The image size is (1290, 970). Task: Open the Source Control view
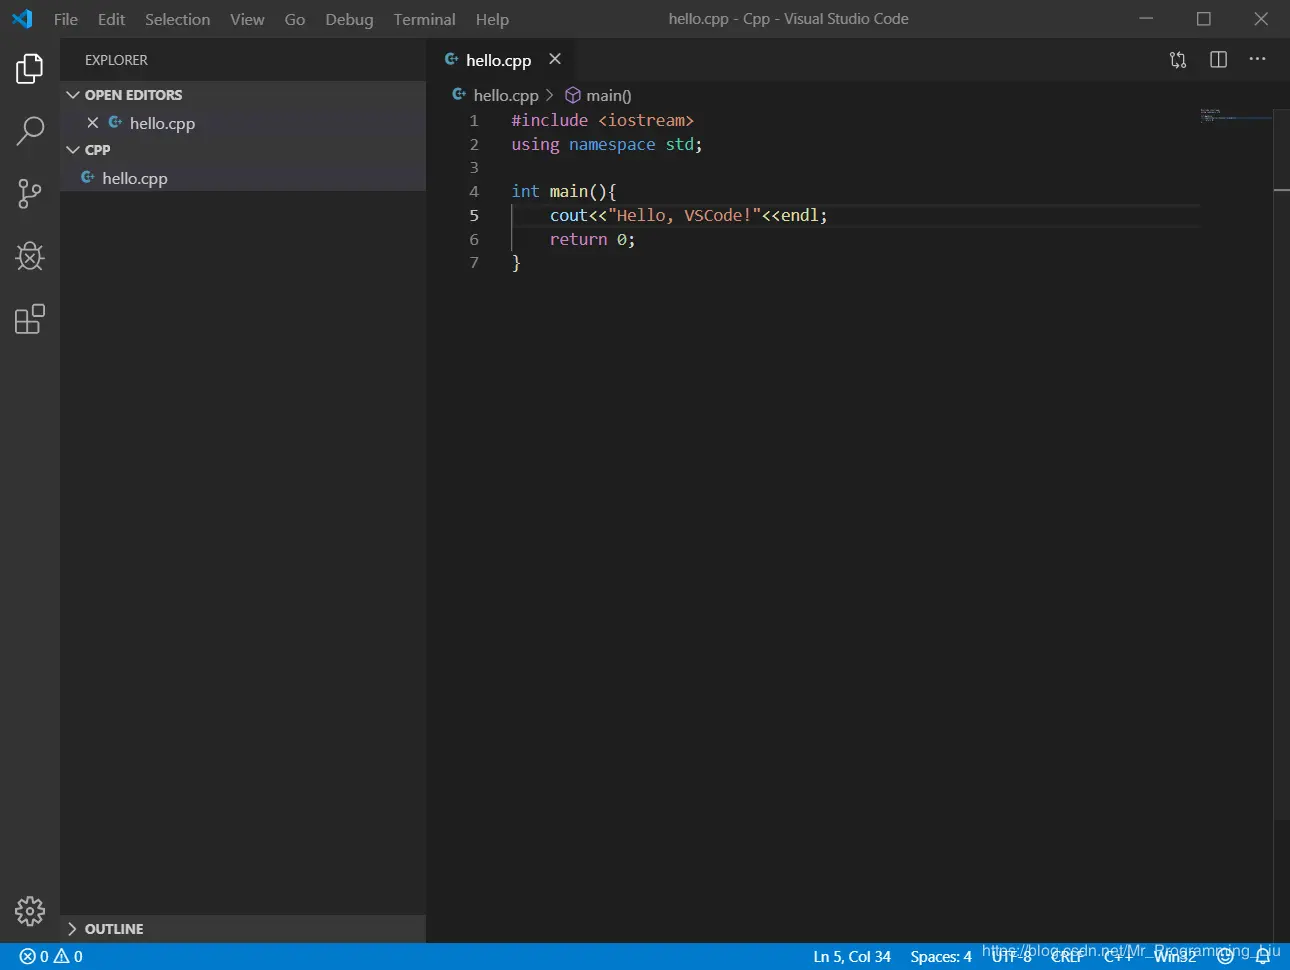(x=30, y=193)
